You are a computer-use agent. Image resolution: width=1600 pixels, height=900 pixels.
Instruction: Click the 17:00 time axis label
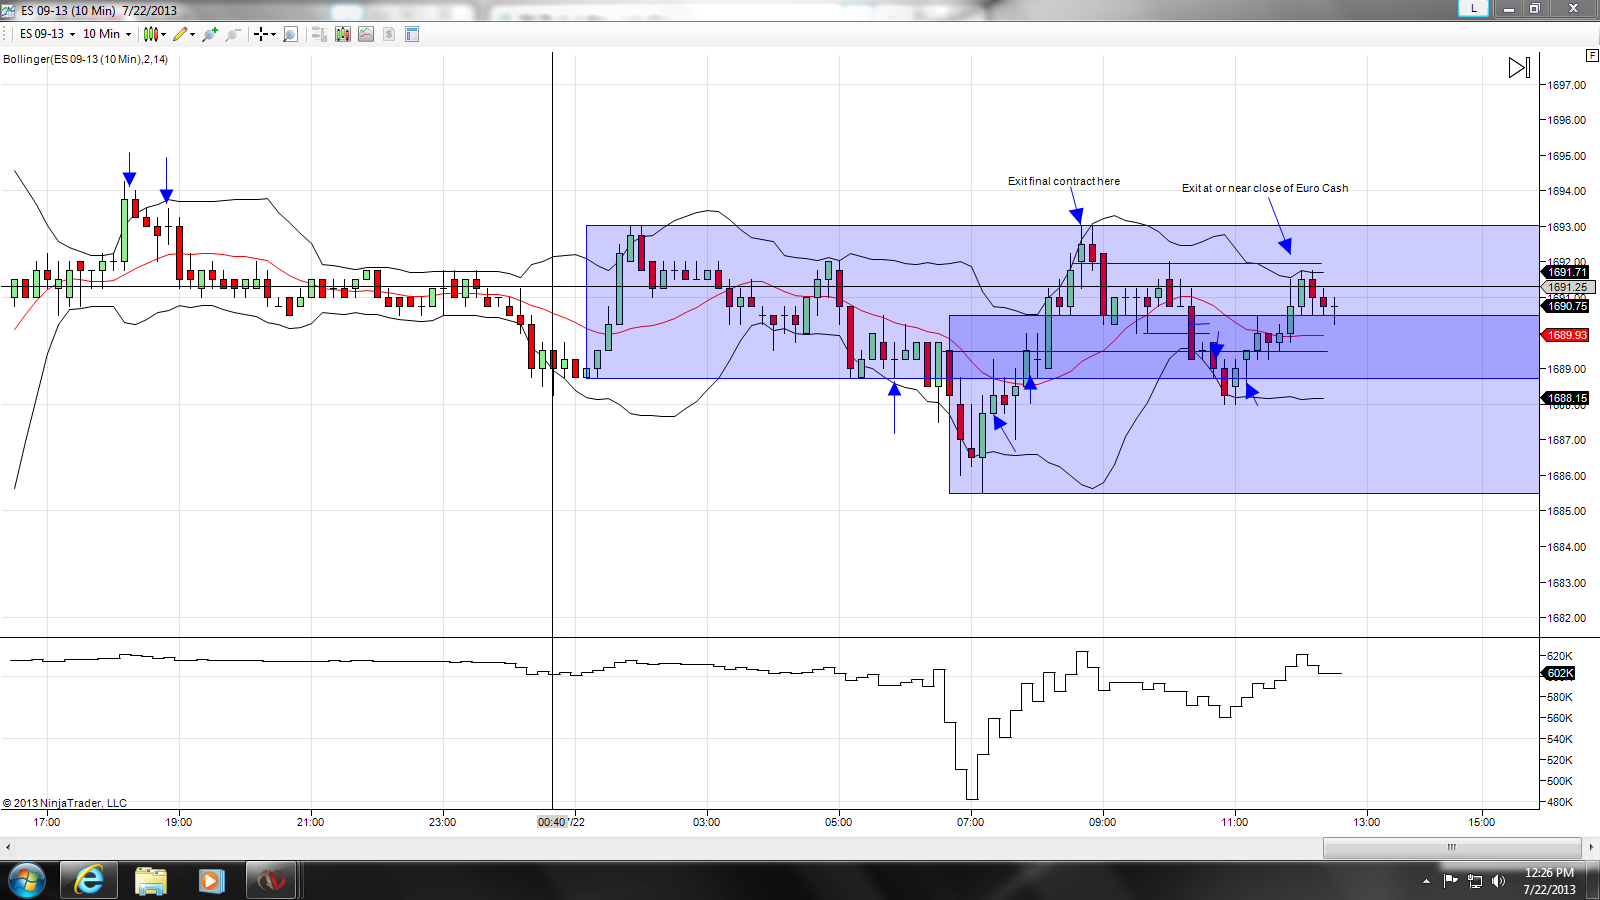47,822
